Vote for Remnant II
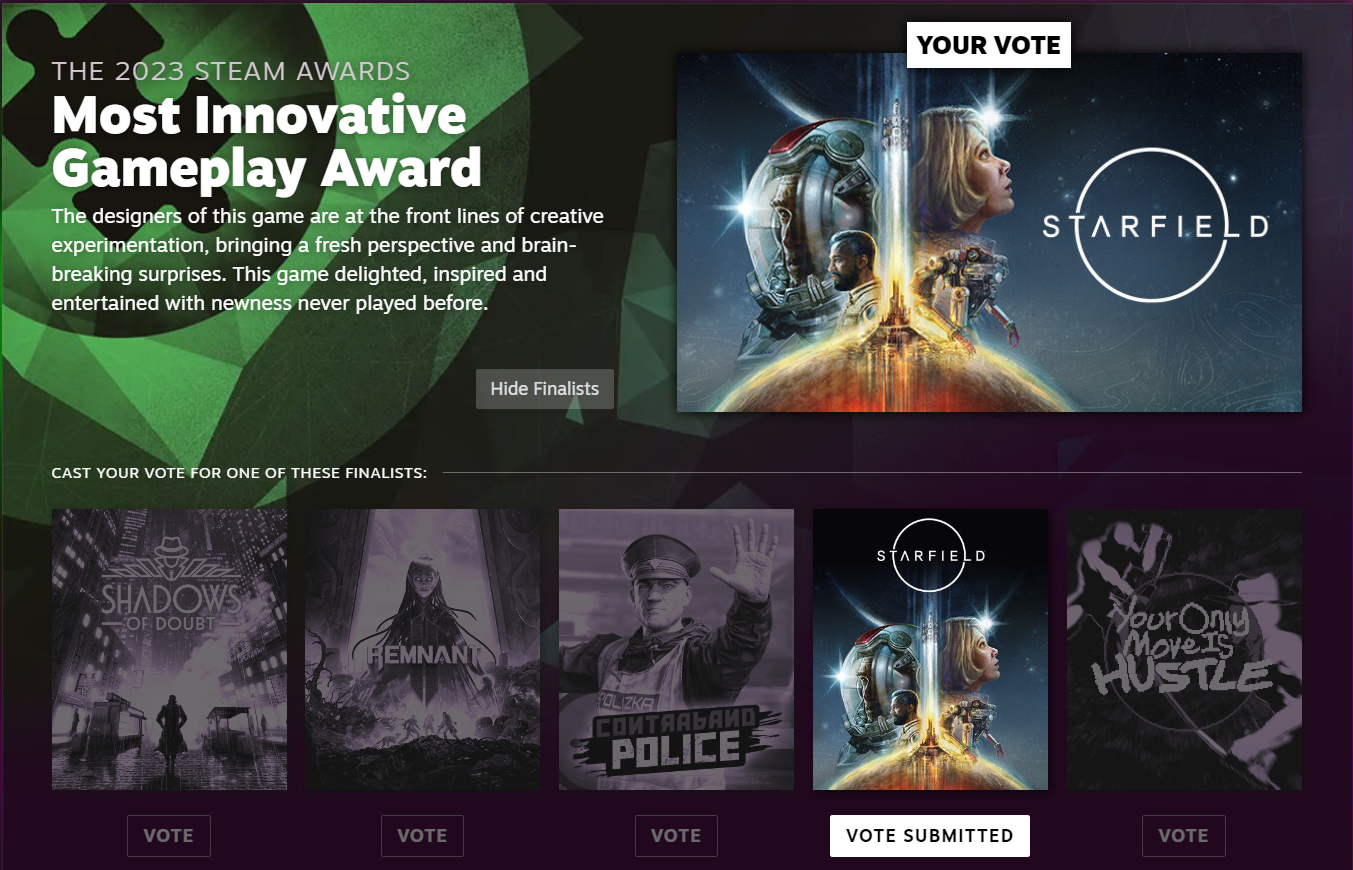The height and width of the screenshot is (870, 1353). pyautogui.click(x=422, y=836)
